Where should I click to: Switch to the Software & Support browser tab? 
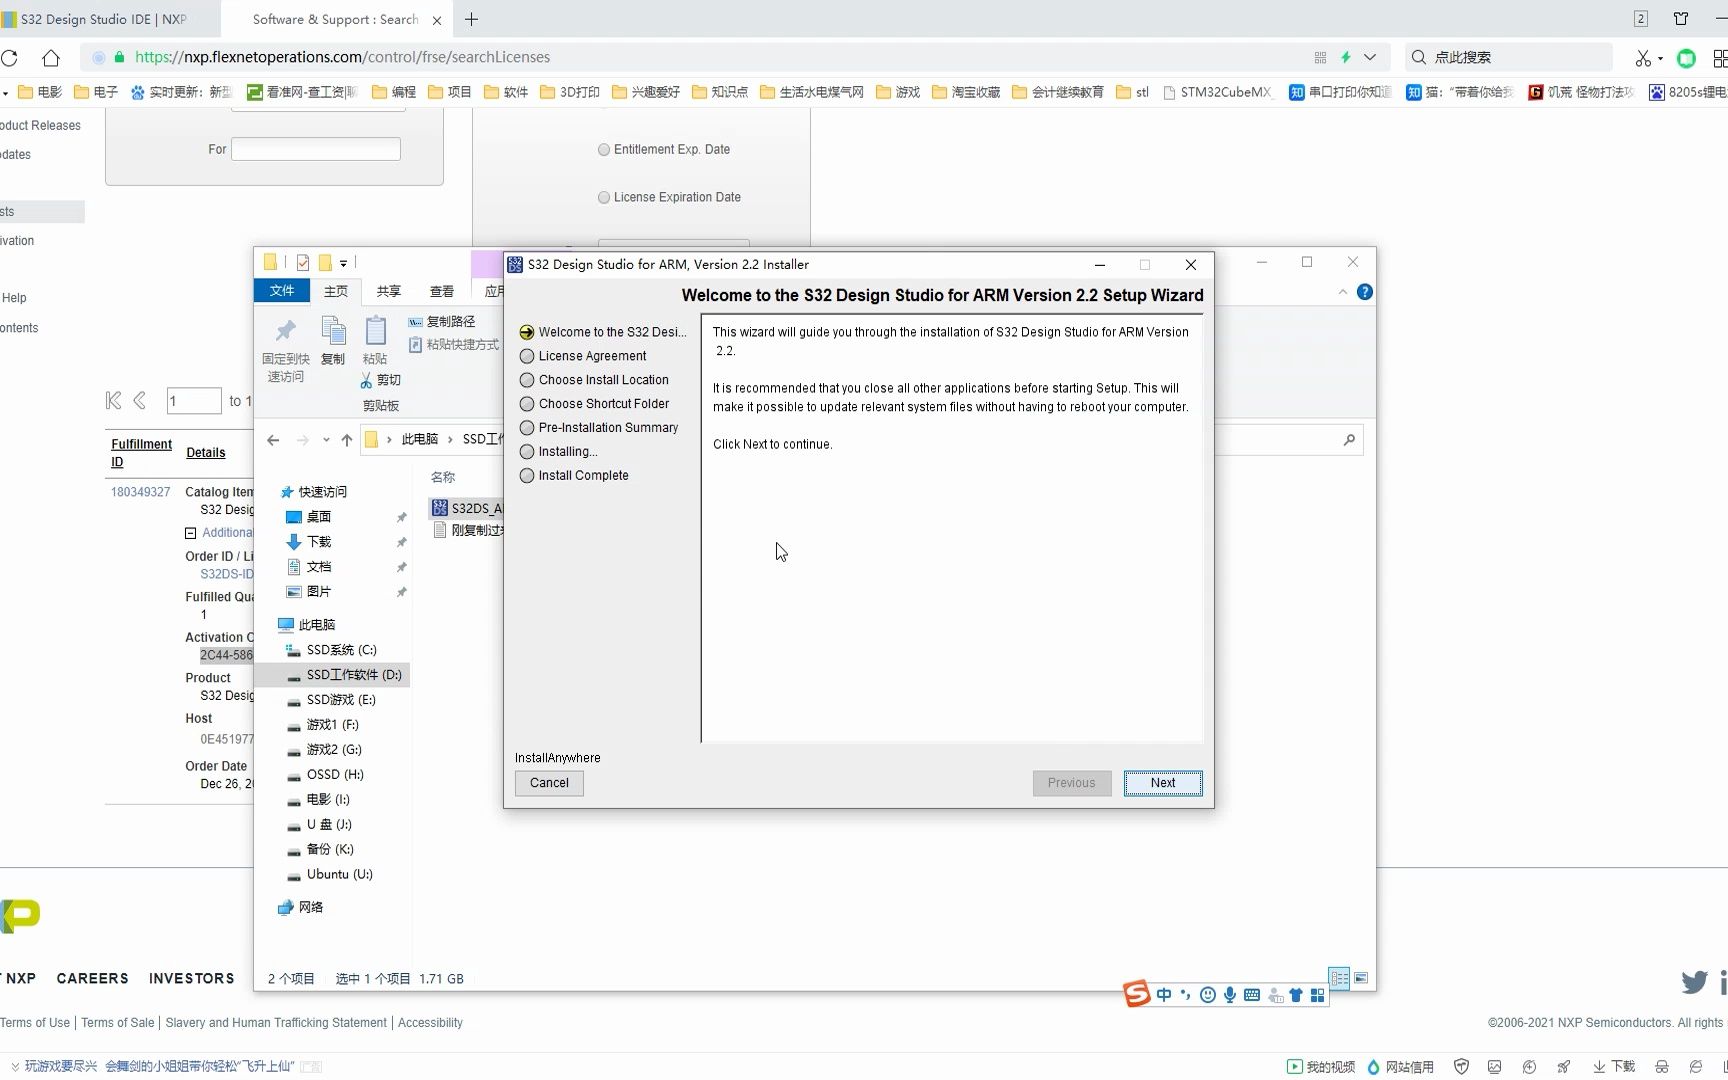pyautogui.click(x=336, y=19)
